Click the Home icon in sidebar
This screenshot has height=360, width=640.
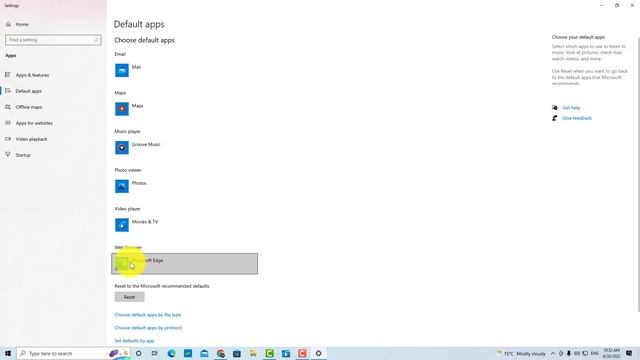point(8,24)
